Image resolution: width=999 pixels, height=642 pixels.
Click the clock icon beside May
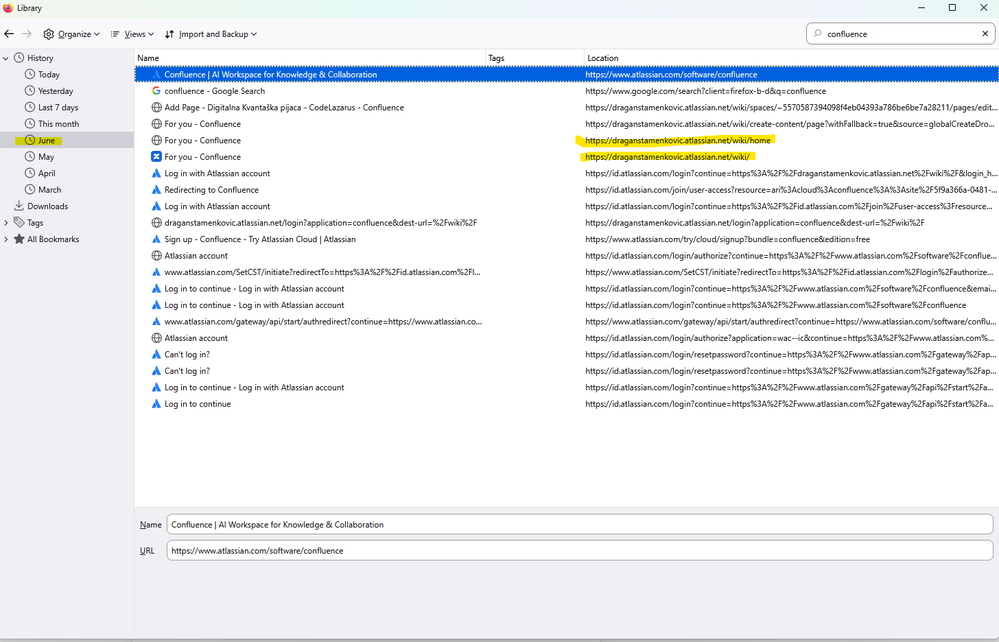pos(30,157)
